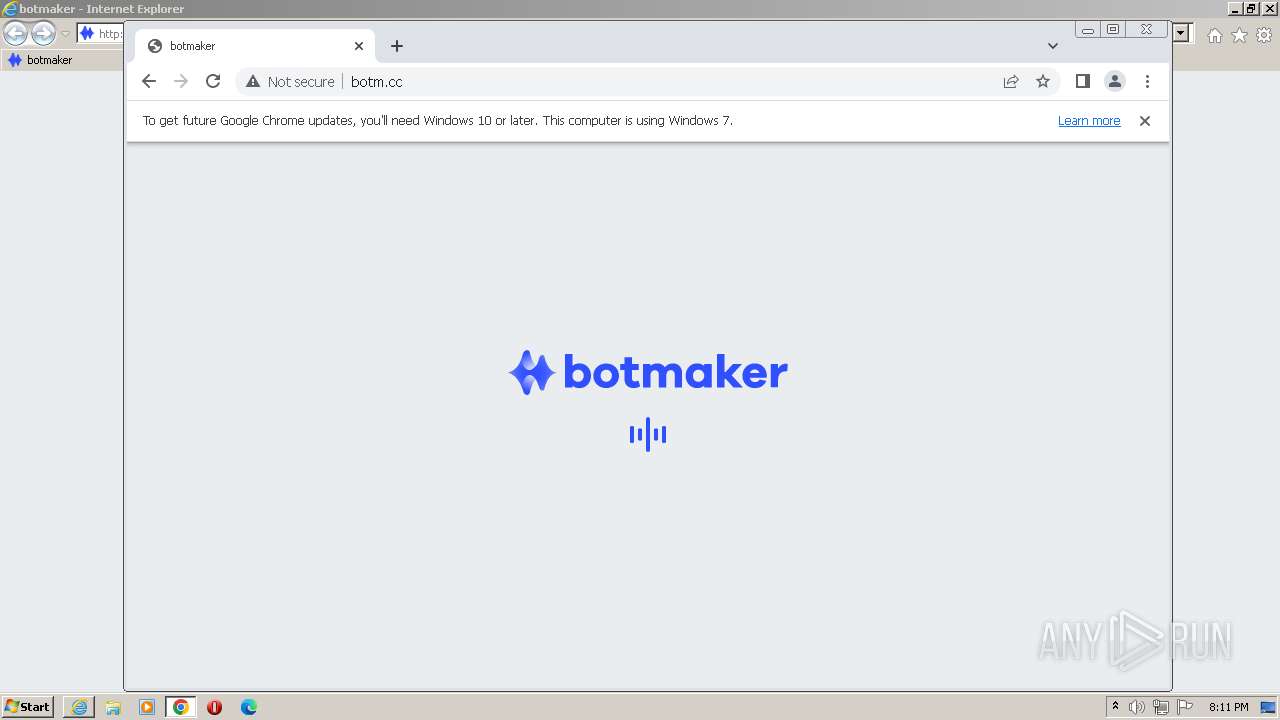1280x720 pixels.
Task: Click Internet Explorer's forward button
Action: (43, 34)
